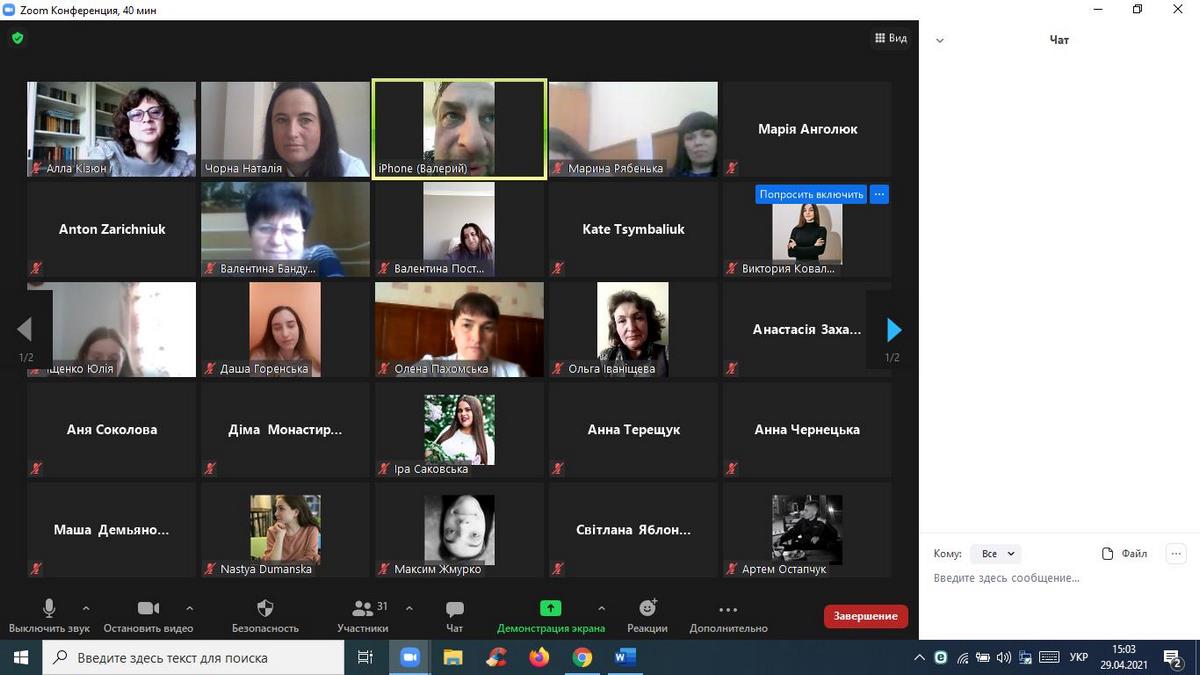Open the Additional options ellipsis
The image size is (1200, 675).
pyautogui.click(x=728, y=609)
